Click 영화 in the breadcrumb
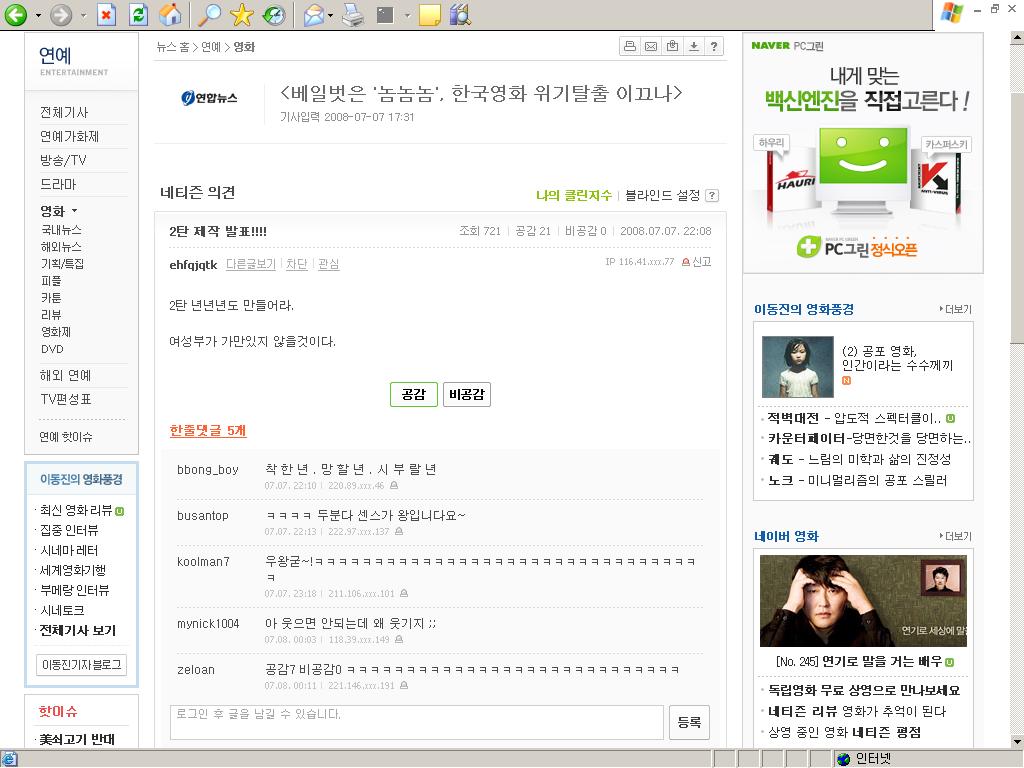This screenshot has width=1024, height=768. coord(244,47)
